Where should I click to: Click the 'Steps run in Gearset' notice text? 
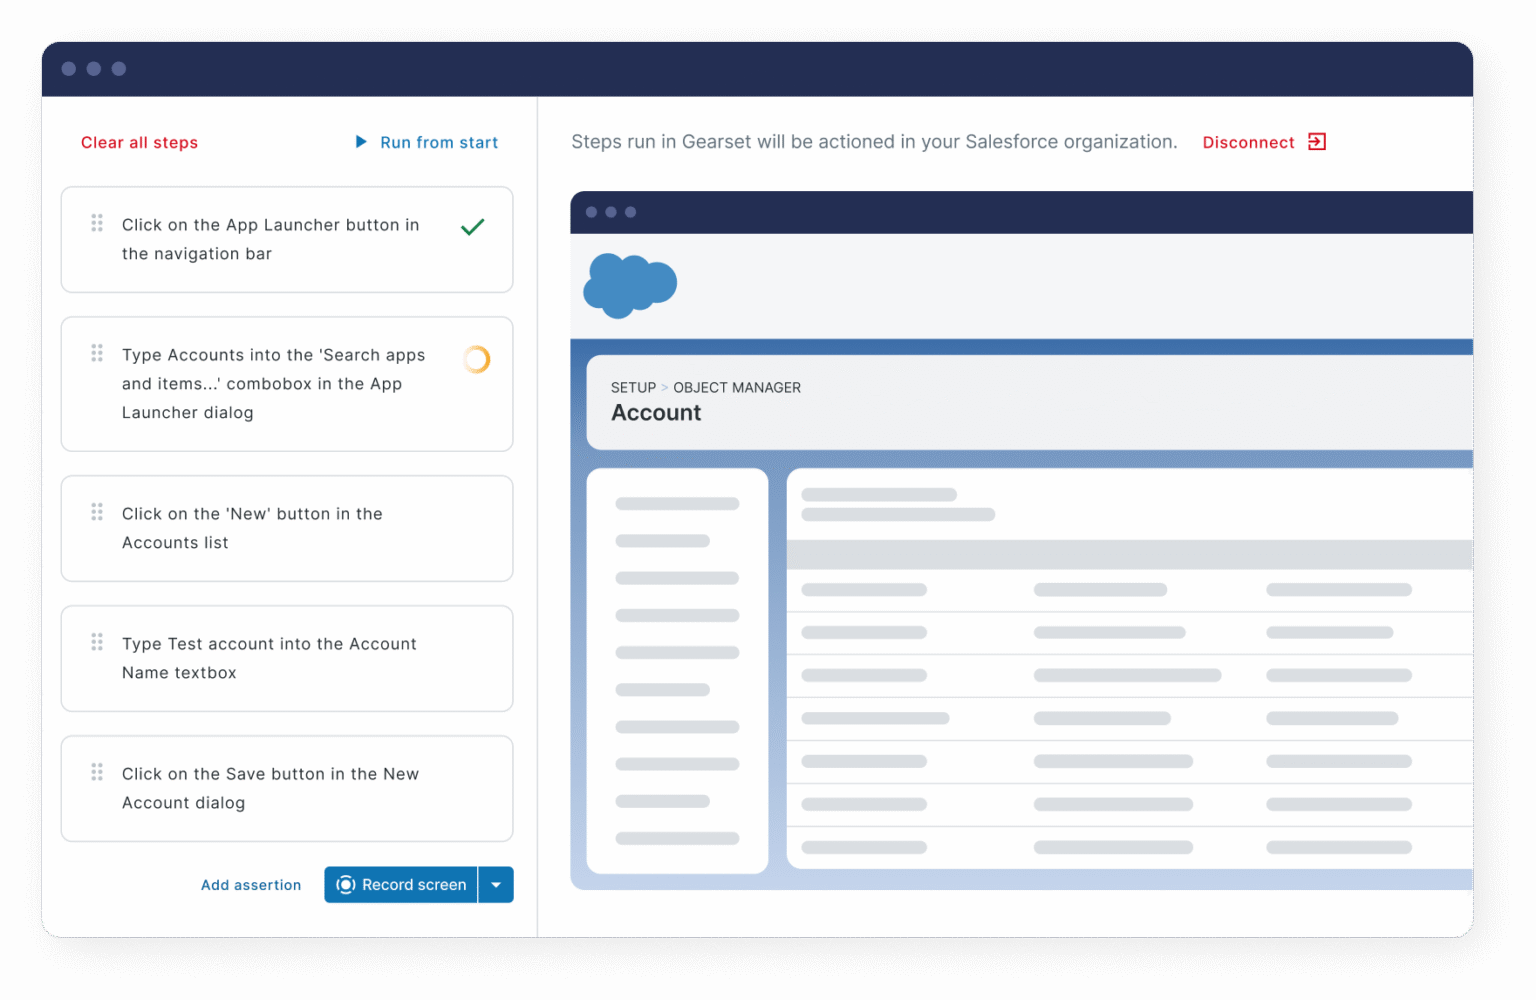874,142
